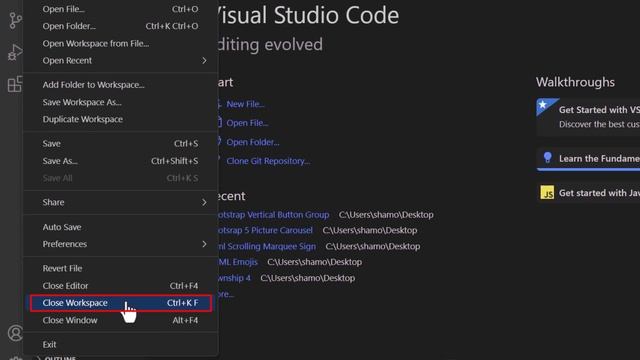Viewport: 640px width, 360px height.
Task: Choose Save As... from the menu
Action: (120, 161)
